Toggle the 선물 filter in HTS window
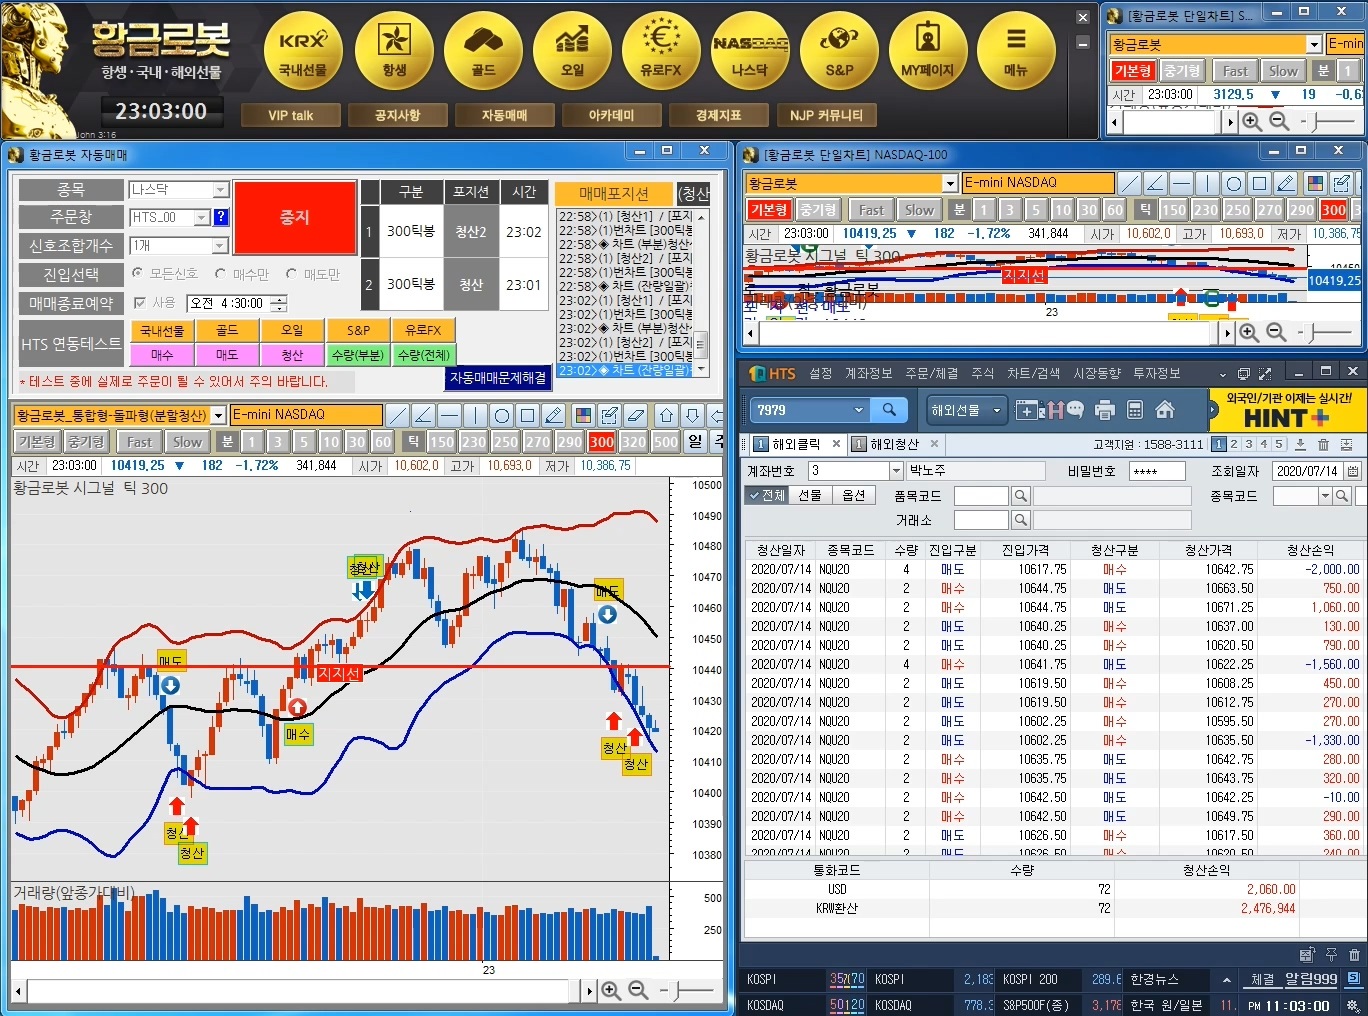The width and height of the screenshot is (1368, 1016). tap(809, 495)
